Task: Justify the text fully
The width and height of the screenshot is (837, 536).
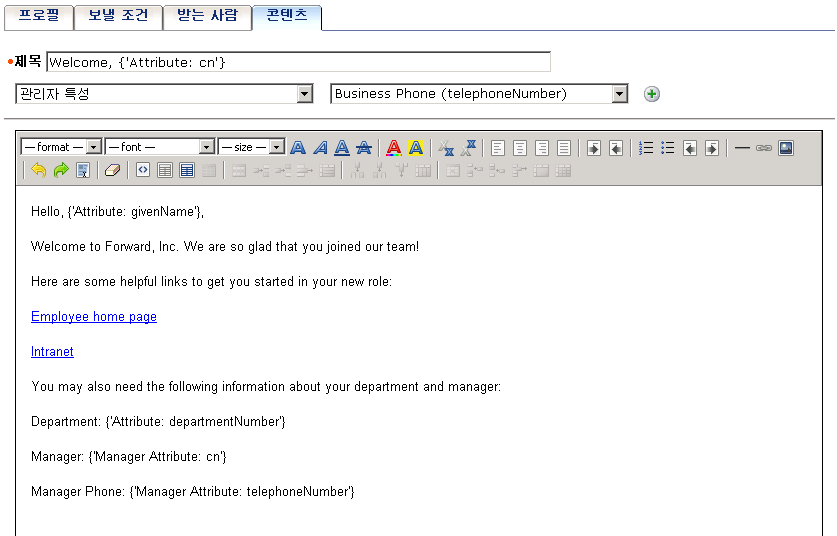Action: point(564,148)
